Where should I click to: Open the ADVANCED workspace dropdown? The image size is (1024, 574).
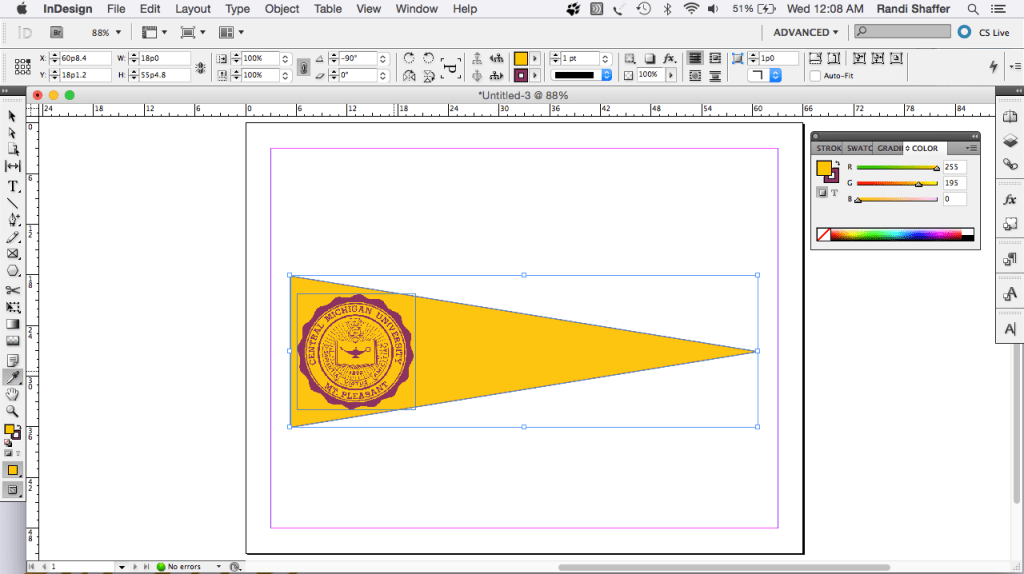[805, 32]
